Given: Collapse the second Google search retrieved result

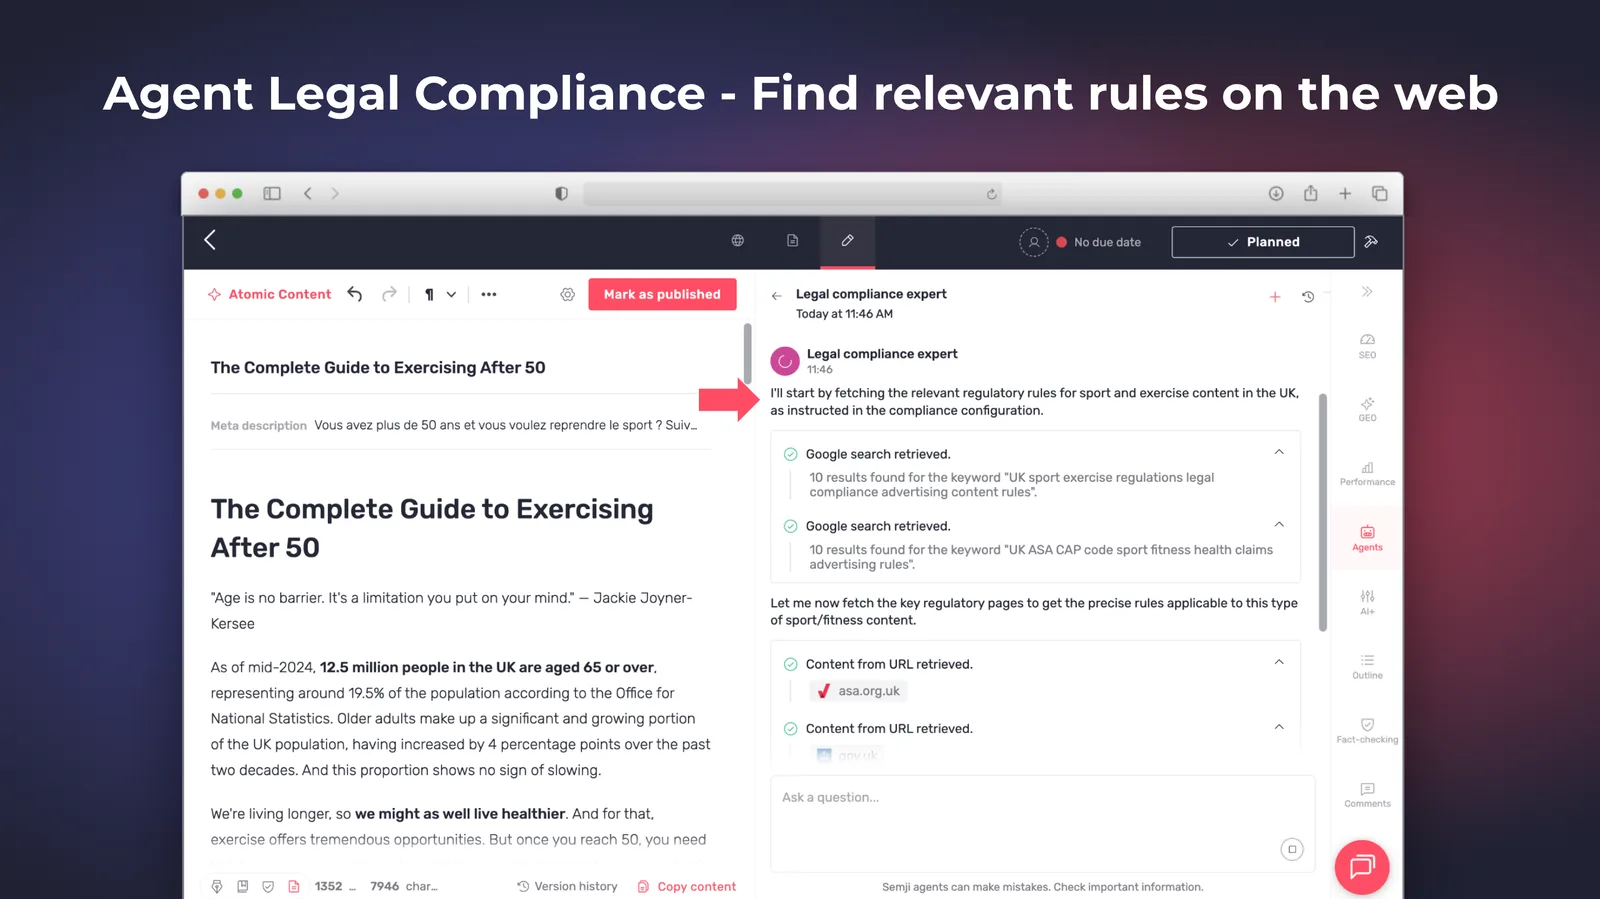Looking at the screenshot, I should (x=1279, y=524).
